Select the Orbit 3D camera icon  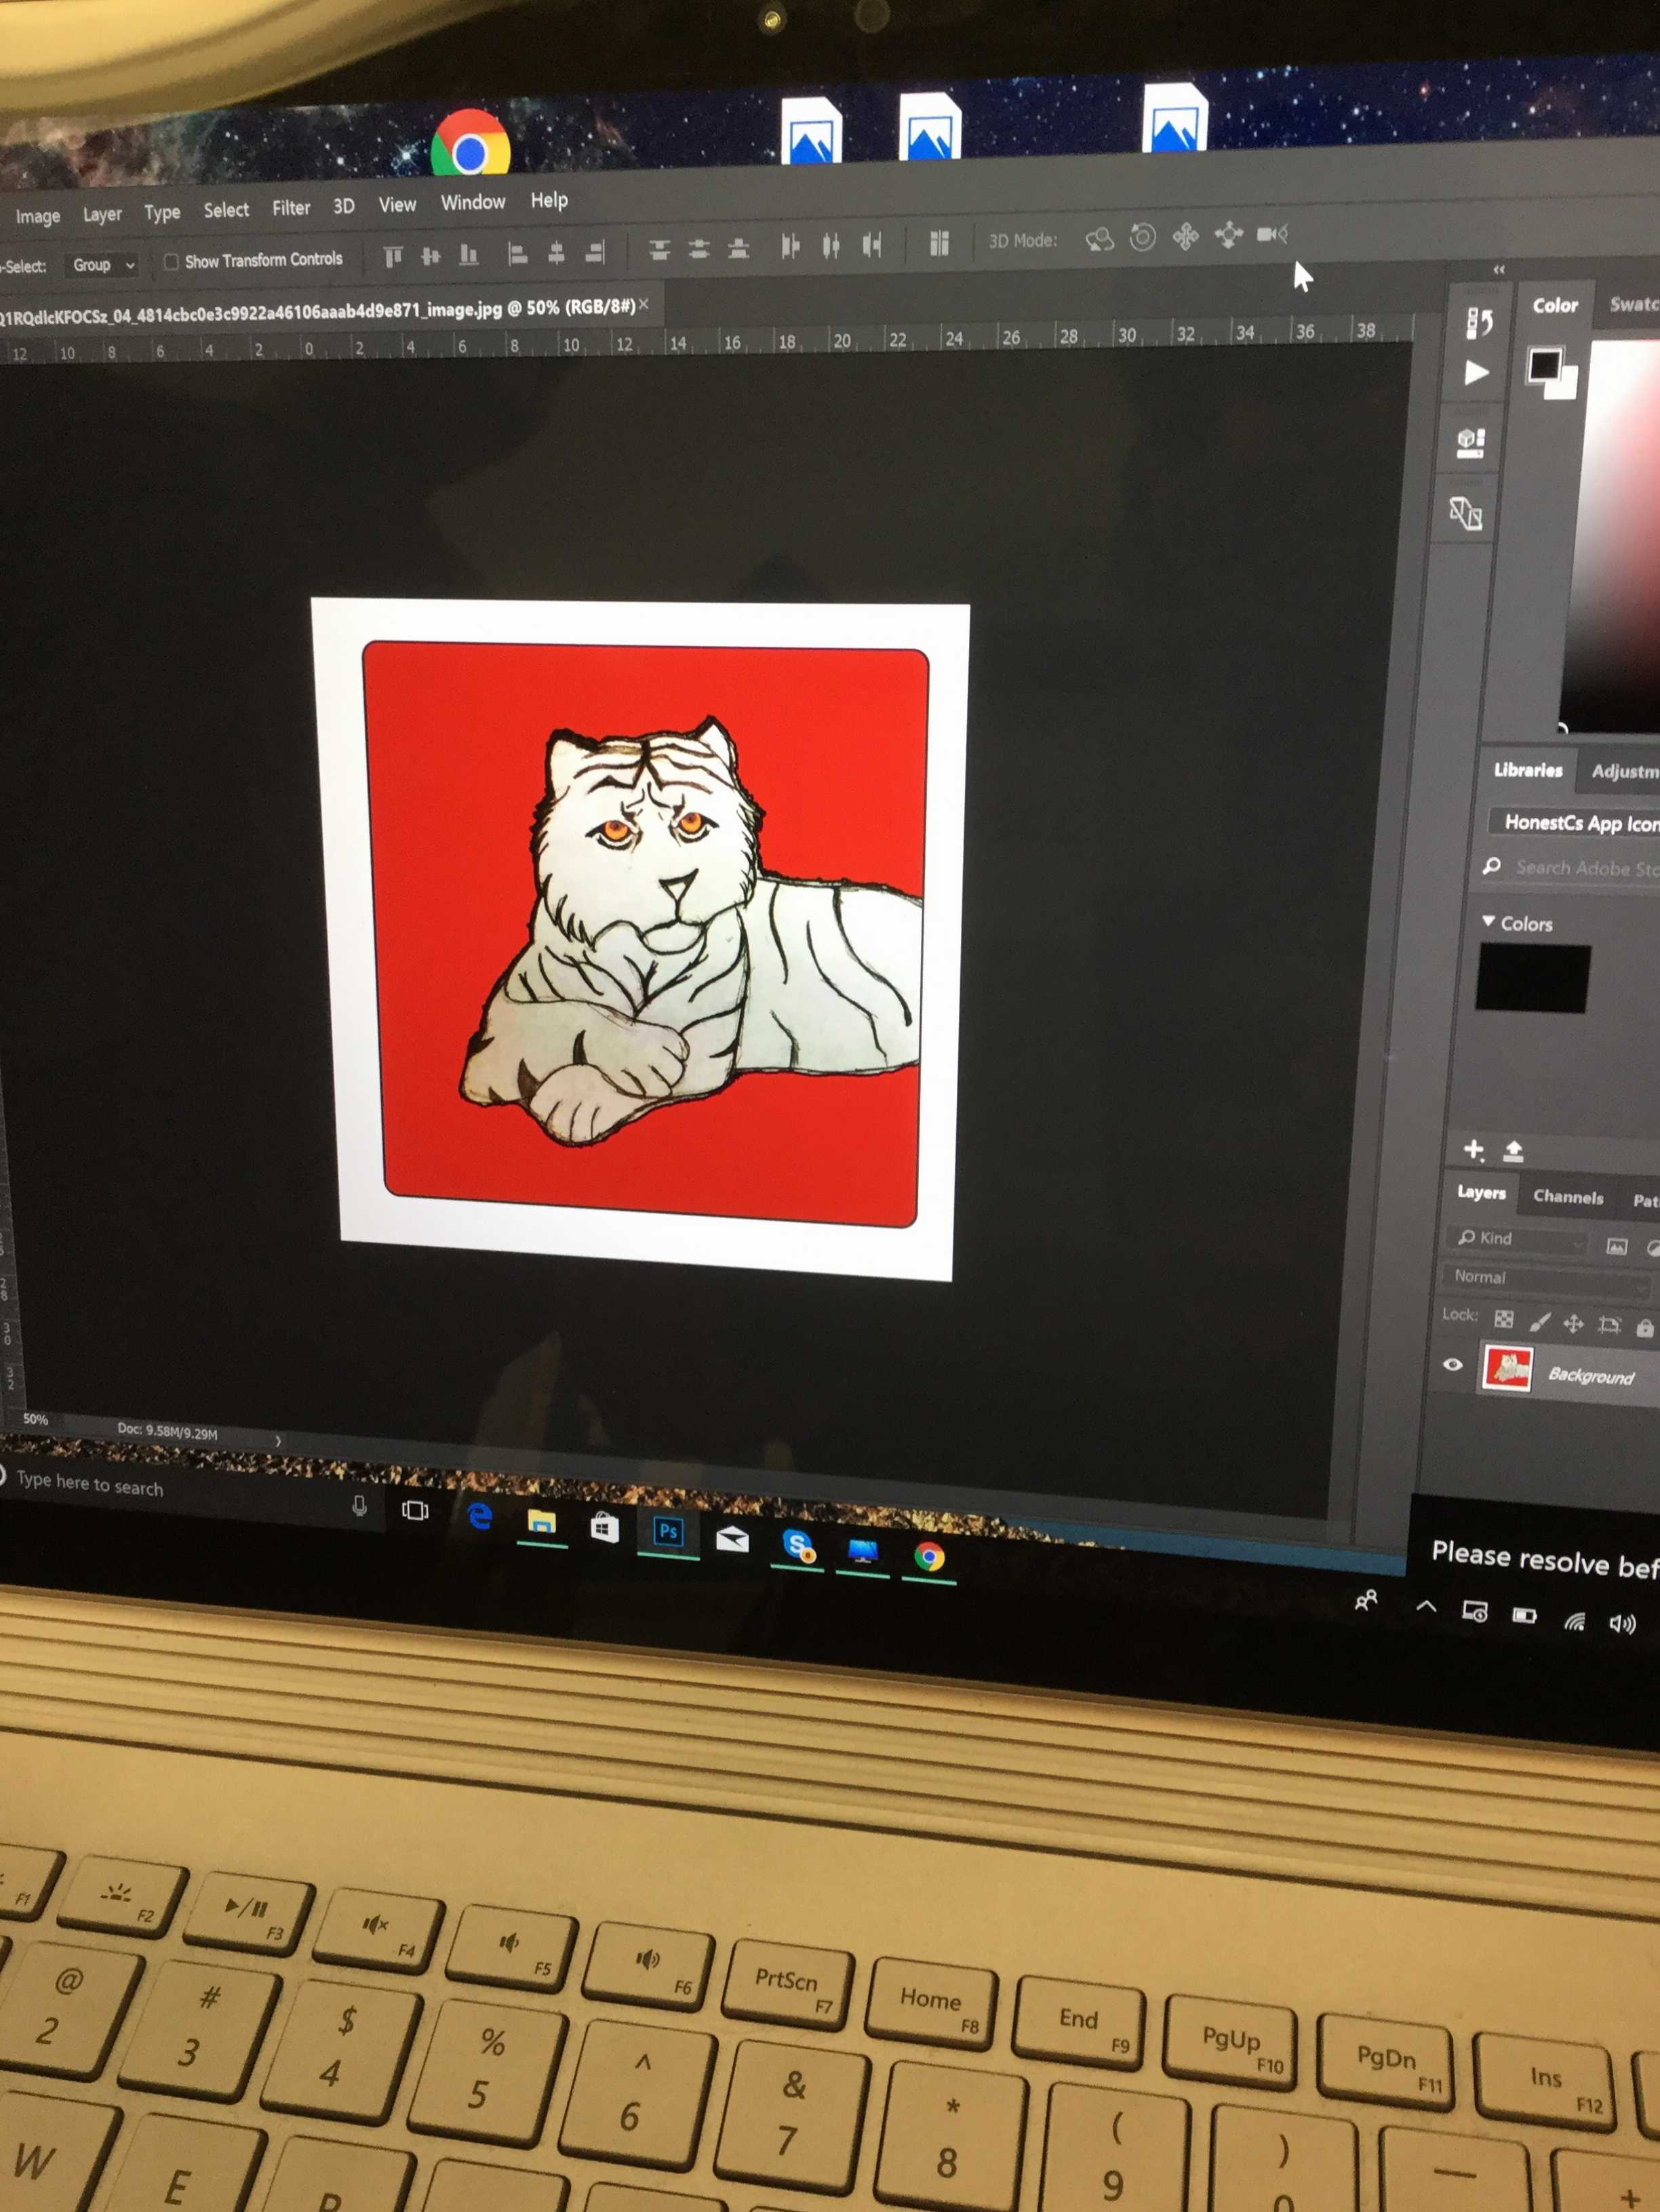[x=1099, y=239]
